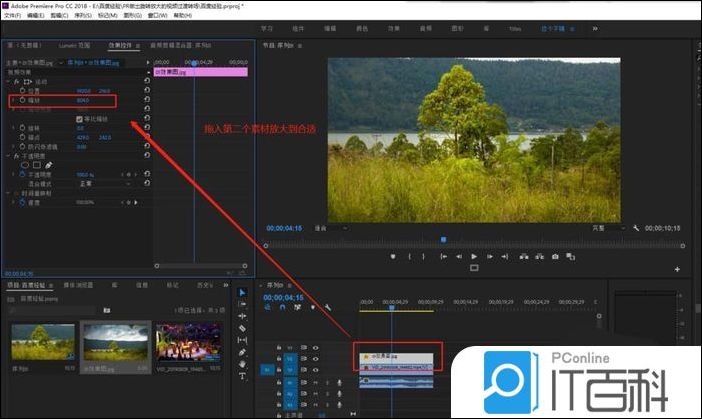Image resolution: width=702 pixels, height=419 pixels.
Task: Open the Sequence menu
Action: pyautogui.click(x=83, y=15)
